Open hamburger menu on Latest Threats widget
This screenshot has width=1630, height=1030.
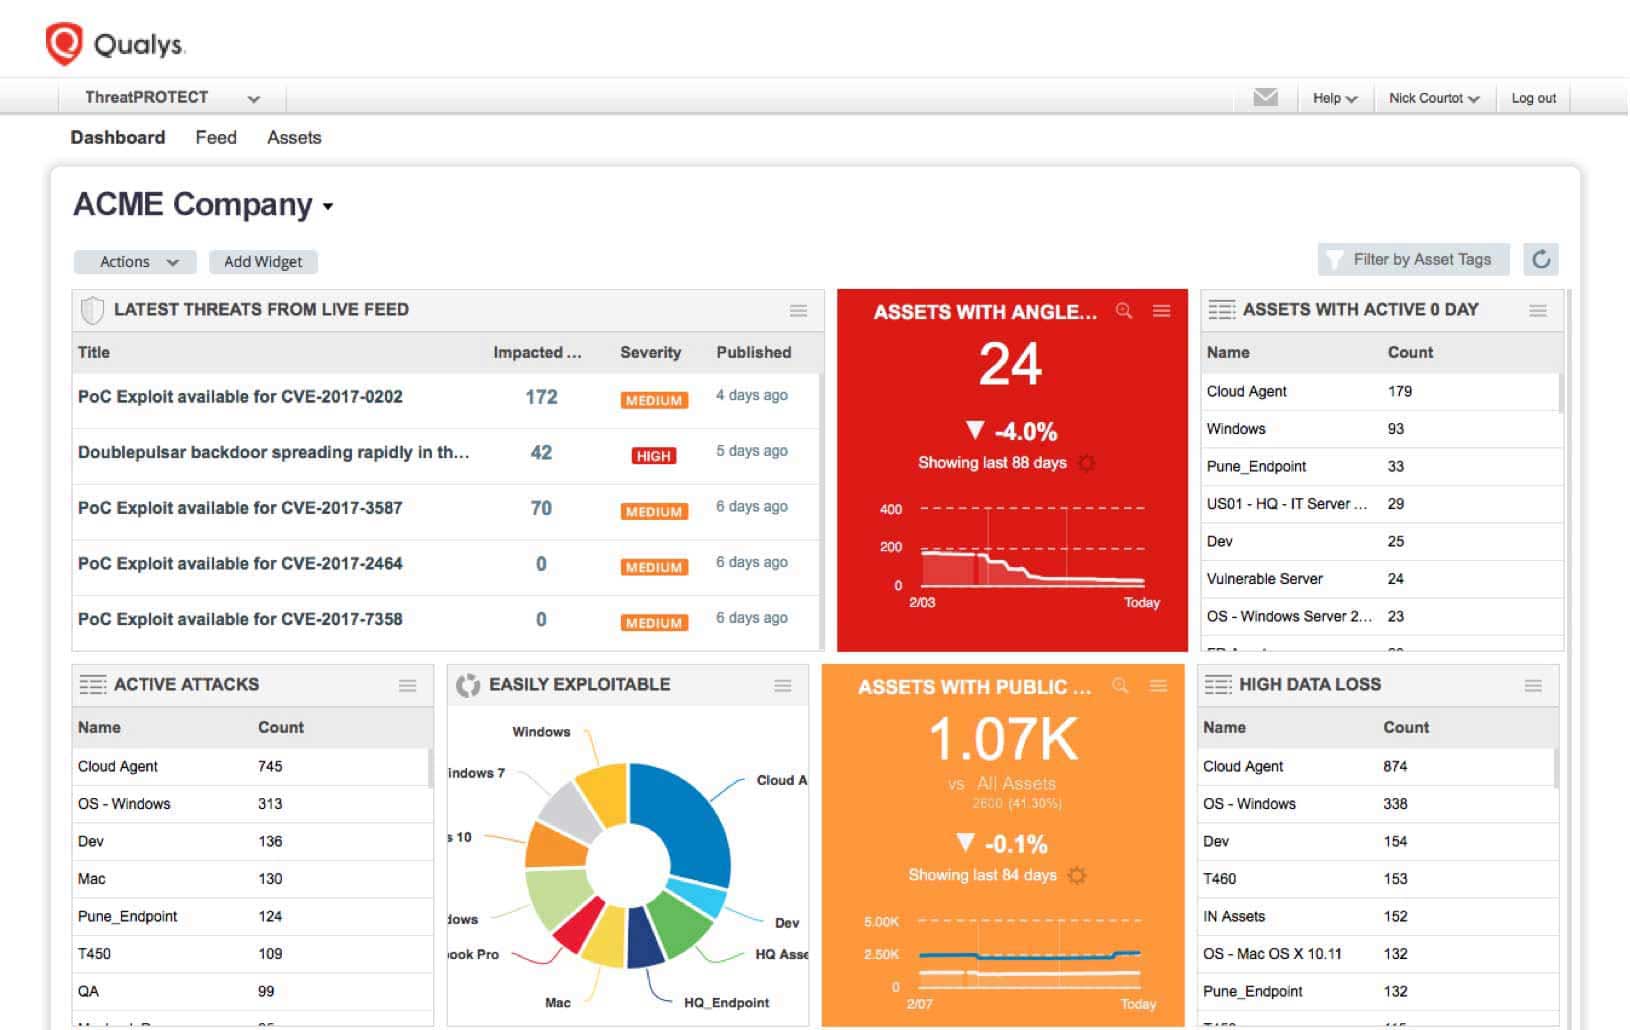tap(798, 311)
